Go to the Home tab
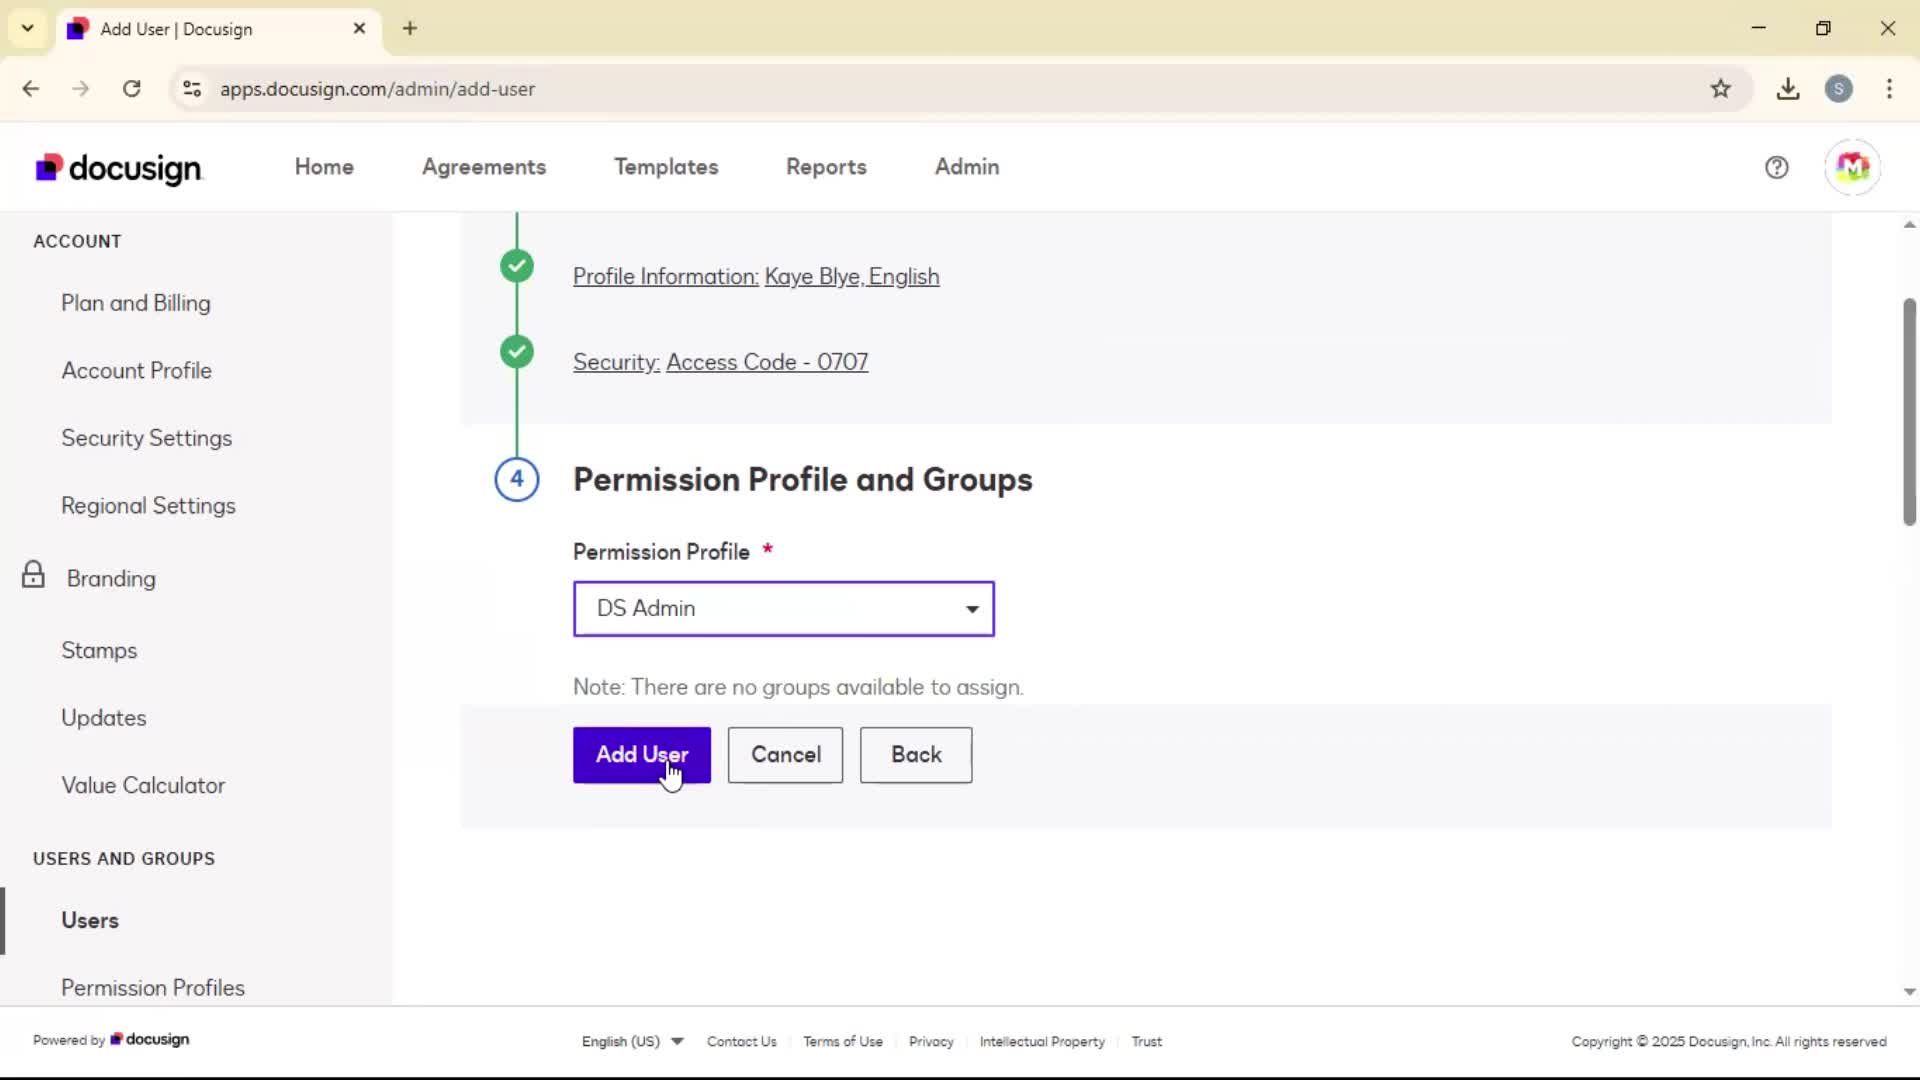 [324, 167]
